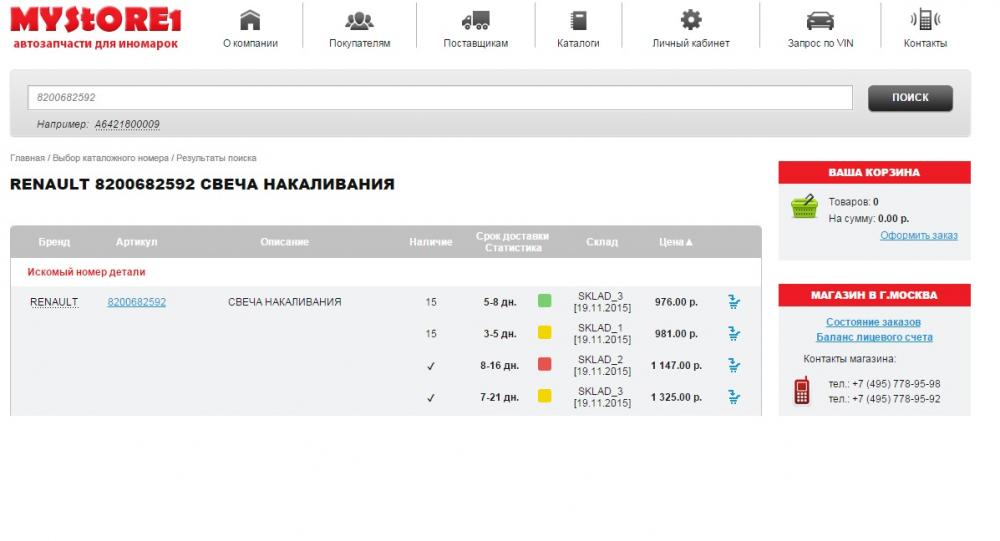Open the Запрос по VIN menu item

tap(820, 43)
